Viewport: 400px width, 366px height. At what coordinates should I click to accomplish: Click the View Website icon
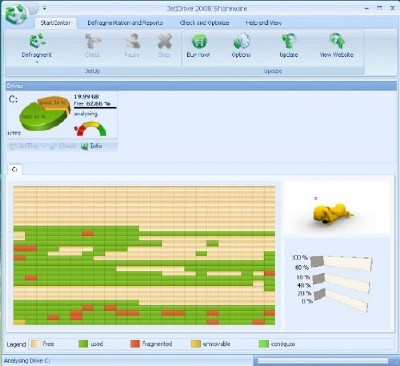(x=337, y=42)
